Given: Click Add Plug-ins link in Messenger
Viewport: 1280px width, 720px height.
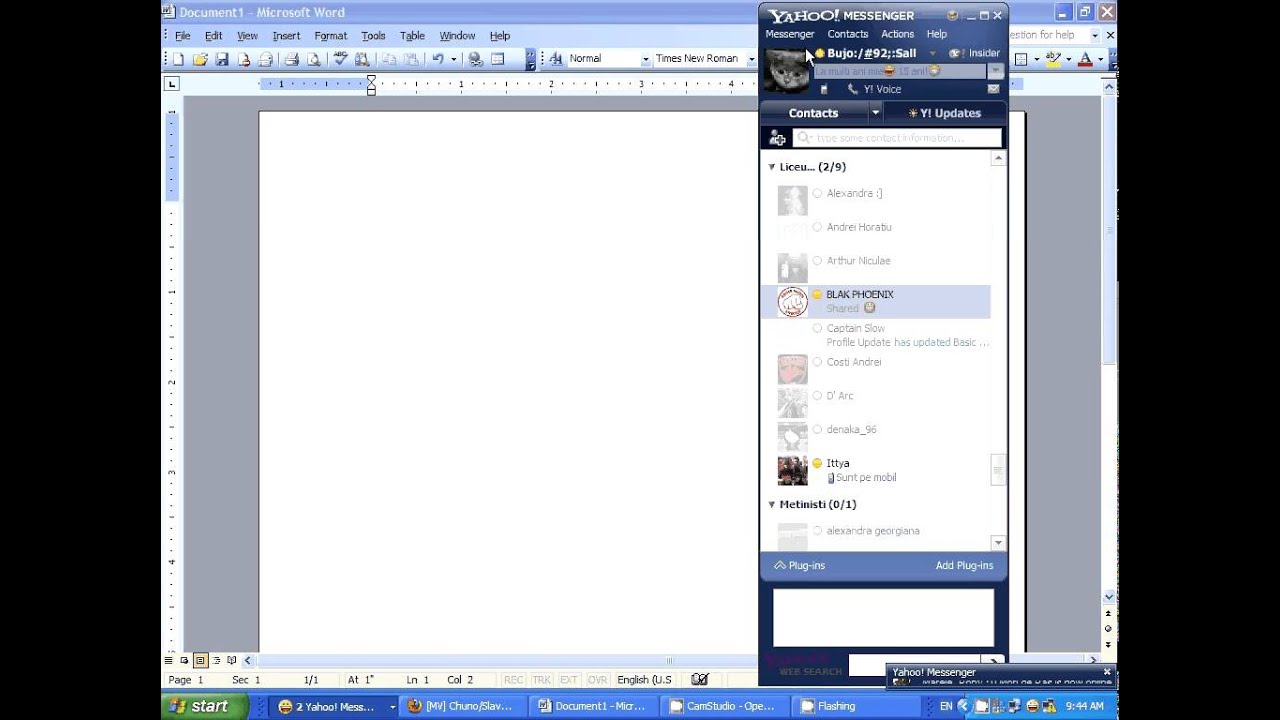Looking at the screenshot, I should click(x=964, y=566).
